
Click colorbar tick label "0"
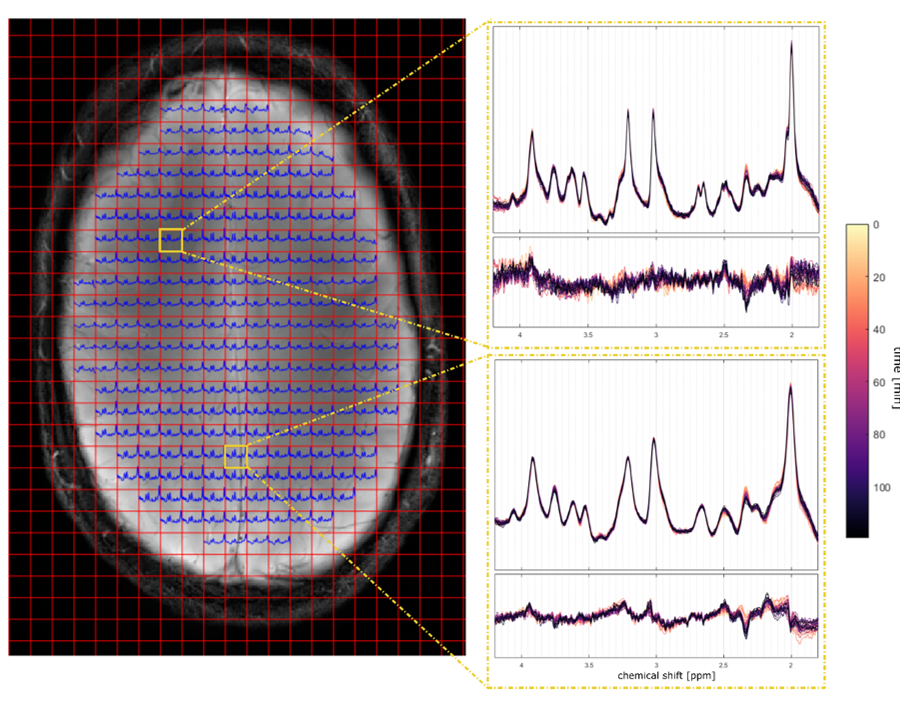click(877, 225)
